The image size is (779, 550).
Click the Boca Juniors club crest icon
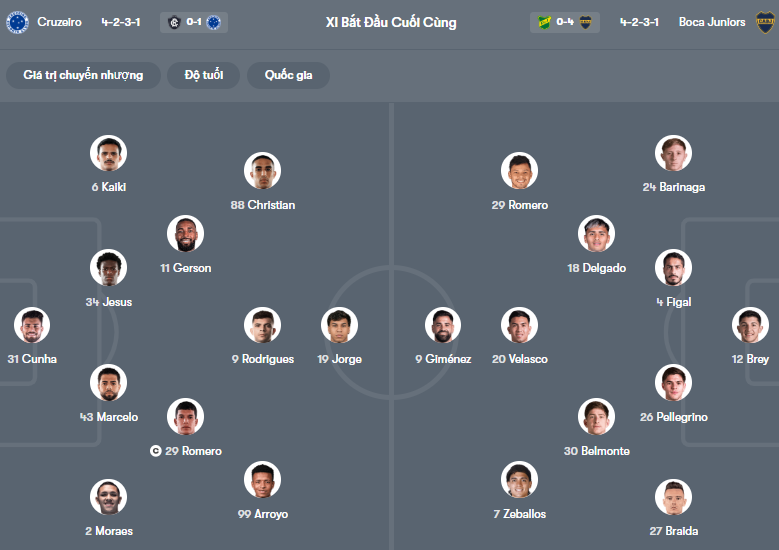(765, 22)
